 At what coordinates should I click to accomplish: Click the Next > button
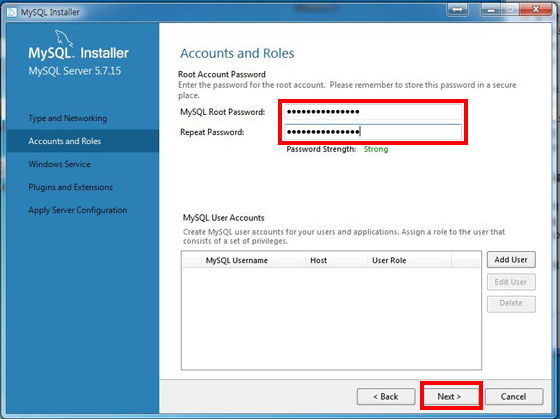click(x=449, y=396)
